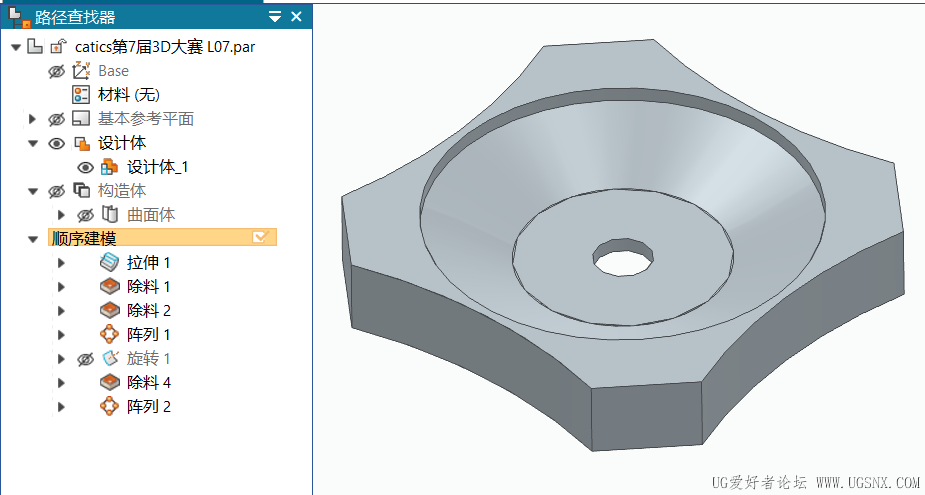The height and width of the screenshot is (495, 925).
Task: Expand the 旋转 1 feature
Action: pyautogui.click(x=61, y=359)
